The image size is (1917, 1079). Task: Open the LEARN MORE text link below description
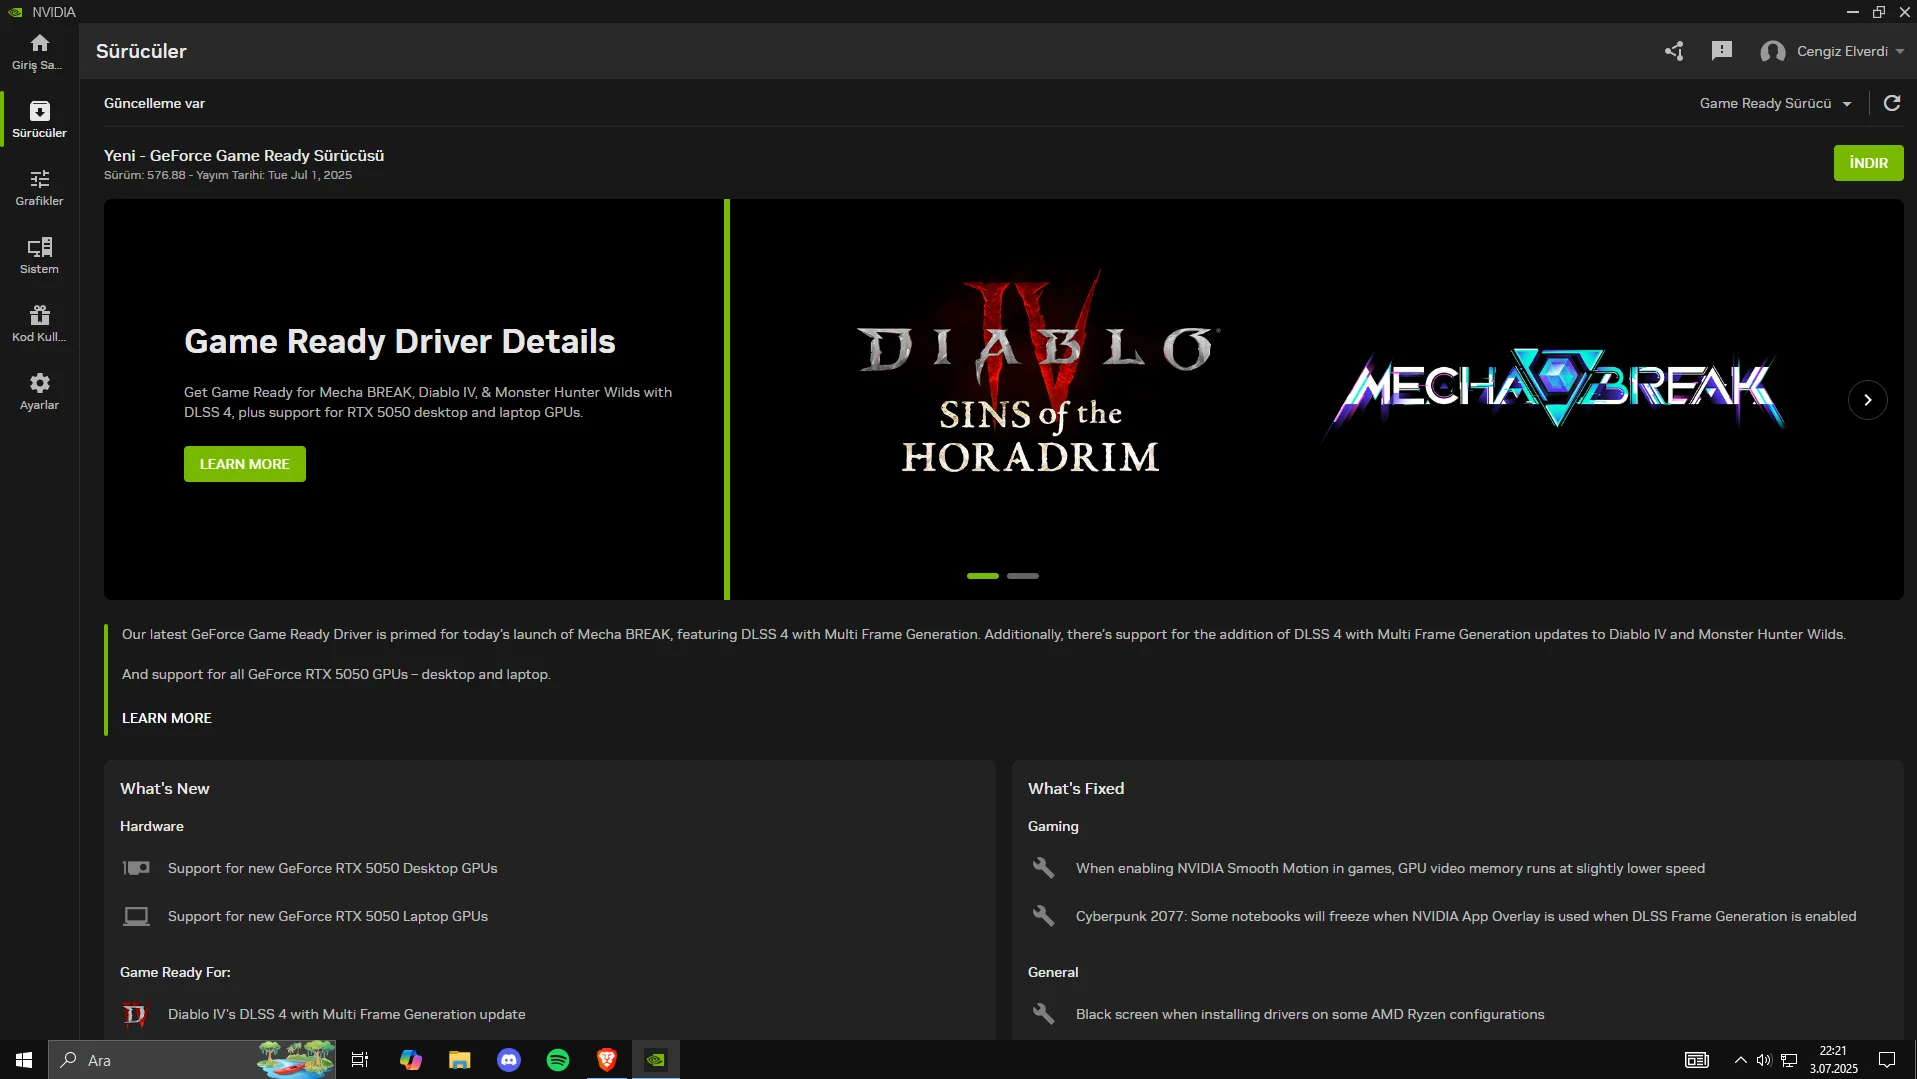click(x=167, y=718)
